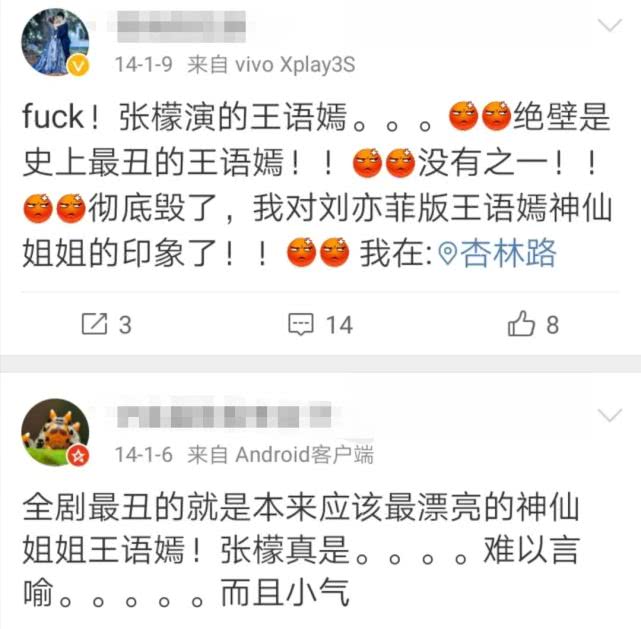Click the repost icon showing 3

(94, 324)
